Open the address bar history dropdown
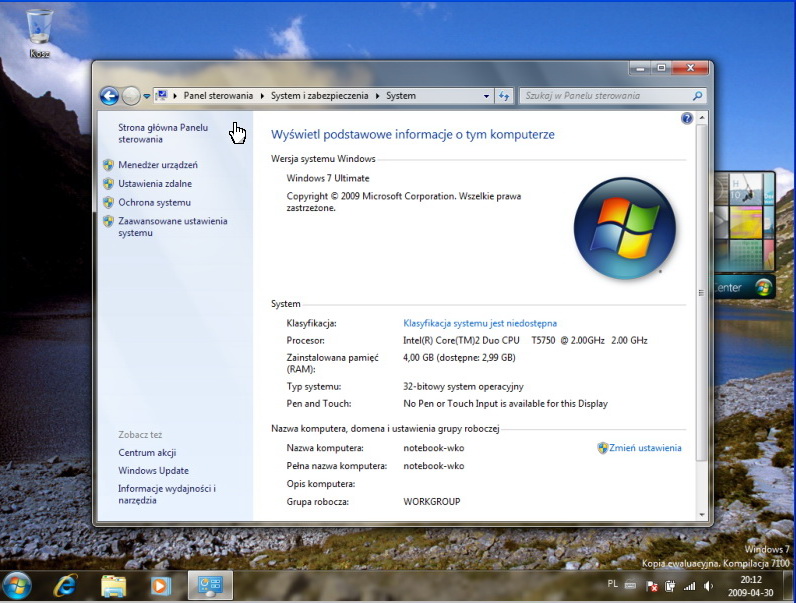This screenshot has height=603, width=796. tap(486, 96)
